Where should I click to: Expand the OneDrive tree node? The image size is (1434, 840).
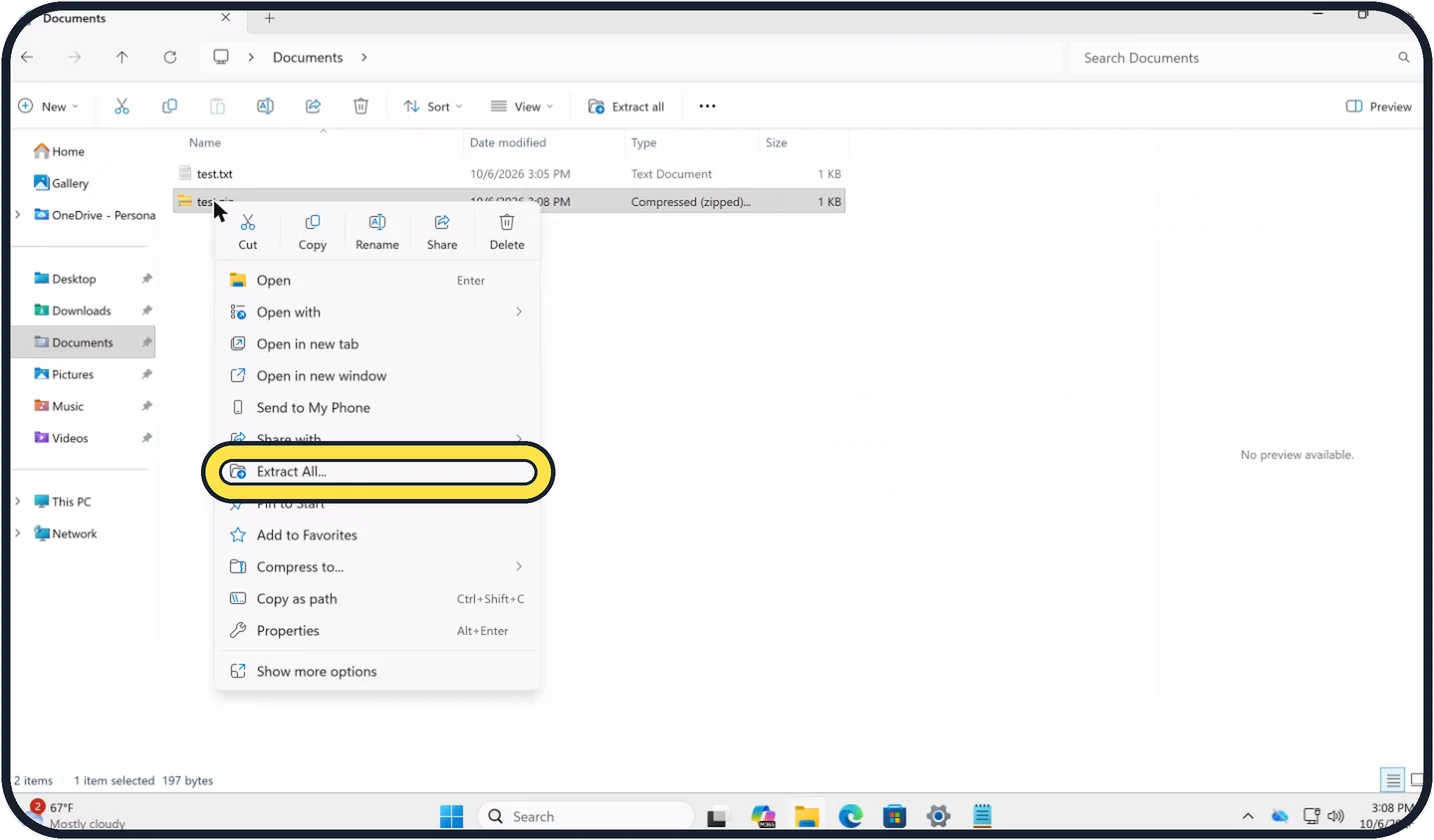(18, 215)
